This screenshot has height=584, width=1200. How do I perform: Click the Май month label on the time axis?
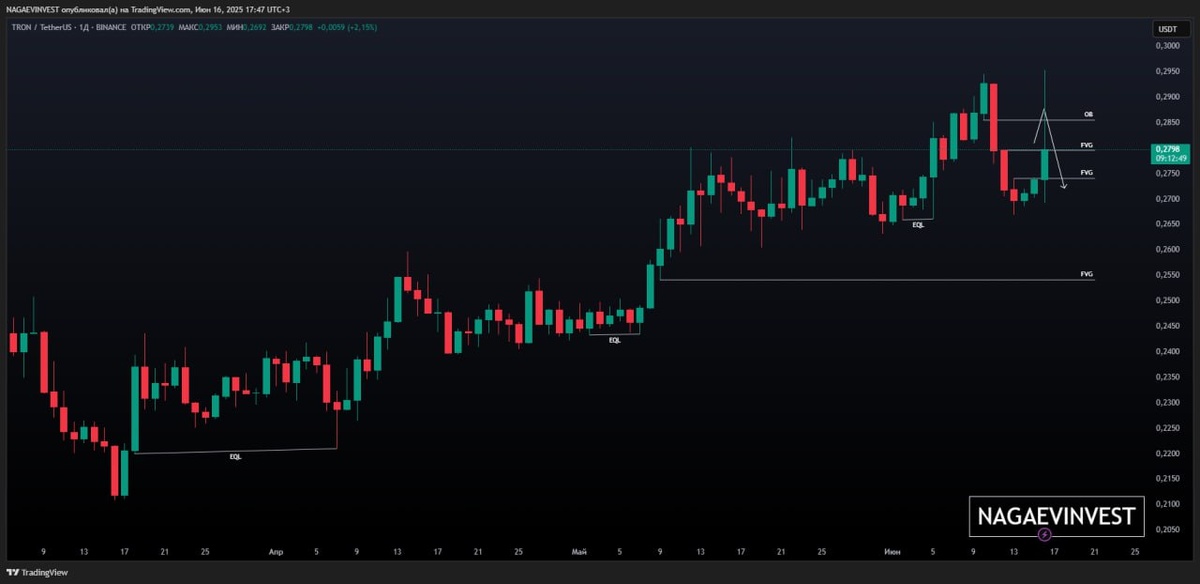pyautogui.click(x=580, y=551)
